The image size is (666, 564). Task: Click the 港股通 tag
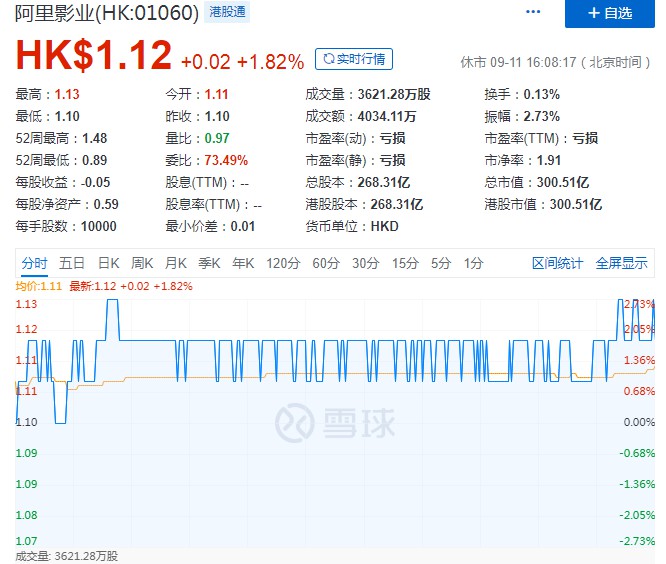[x=227, y=12]
